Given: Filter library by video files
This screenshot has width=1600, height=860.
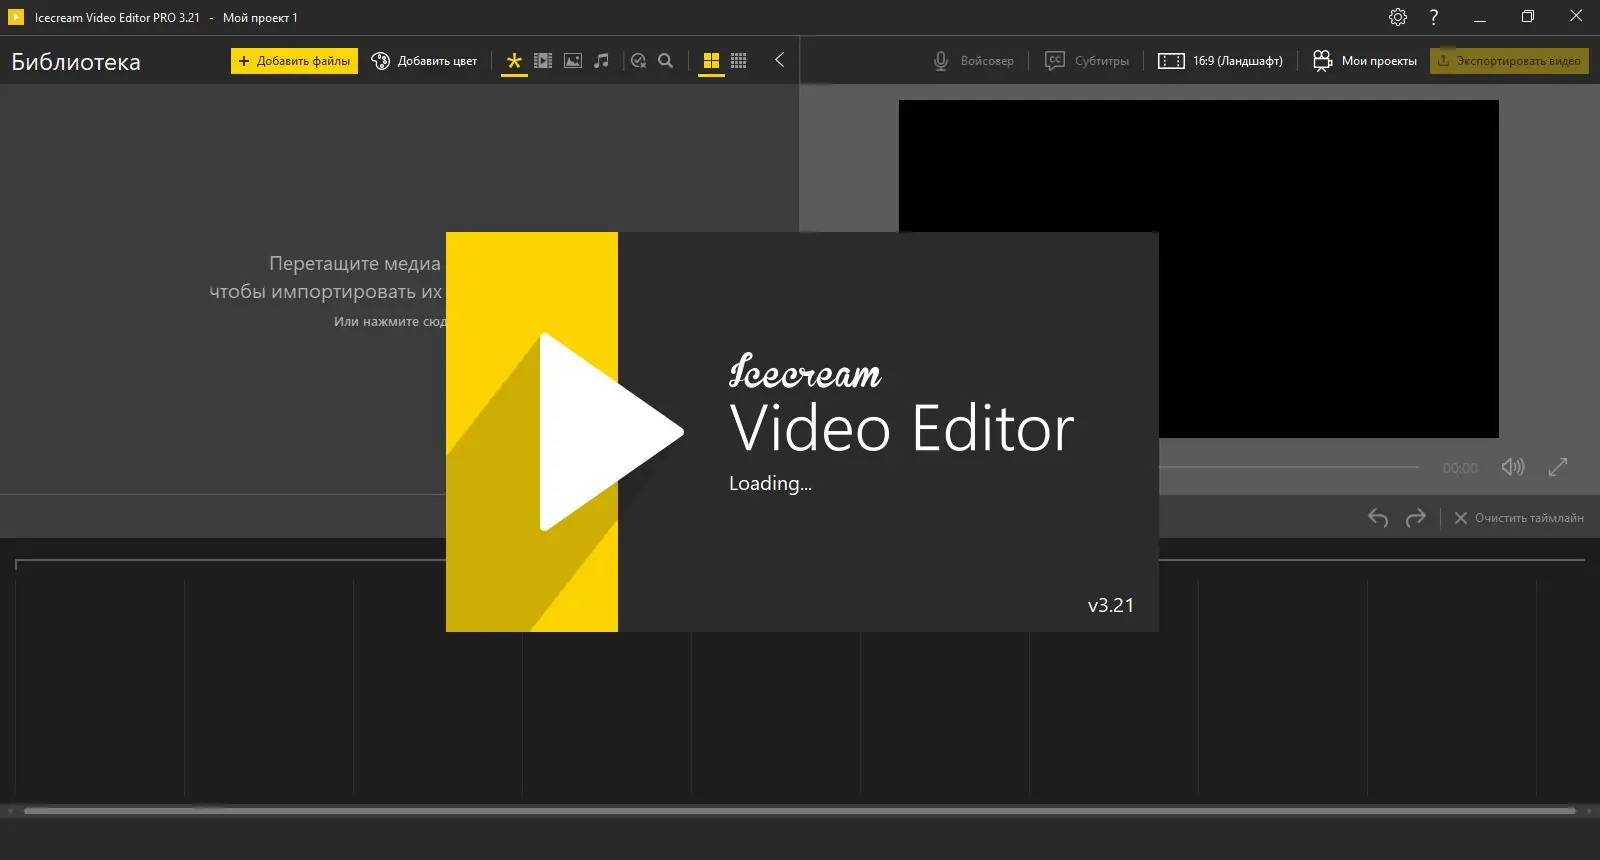Looking at the screenshot, I should (543, 61).
